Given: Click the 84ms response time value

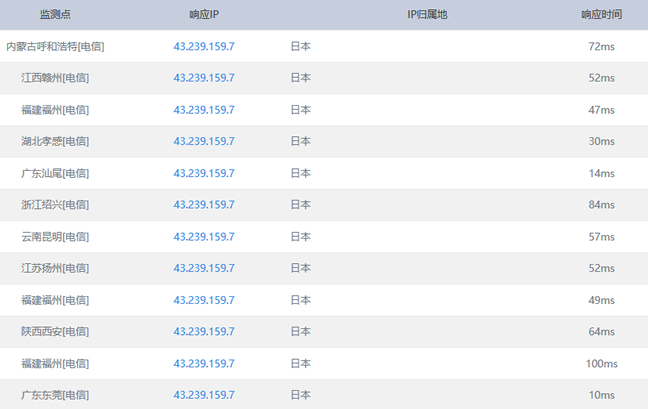Looking at the screenshot, I should click(x=601, y=205).
